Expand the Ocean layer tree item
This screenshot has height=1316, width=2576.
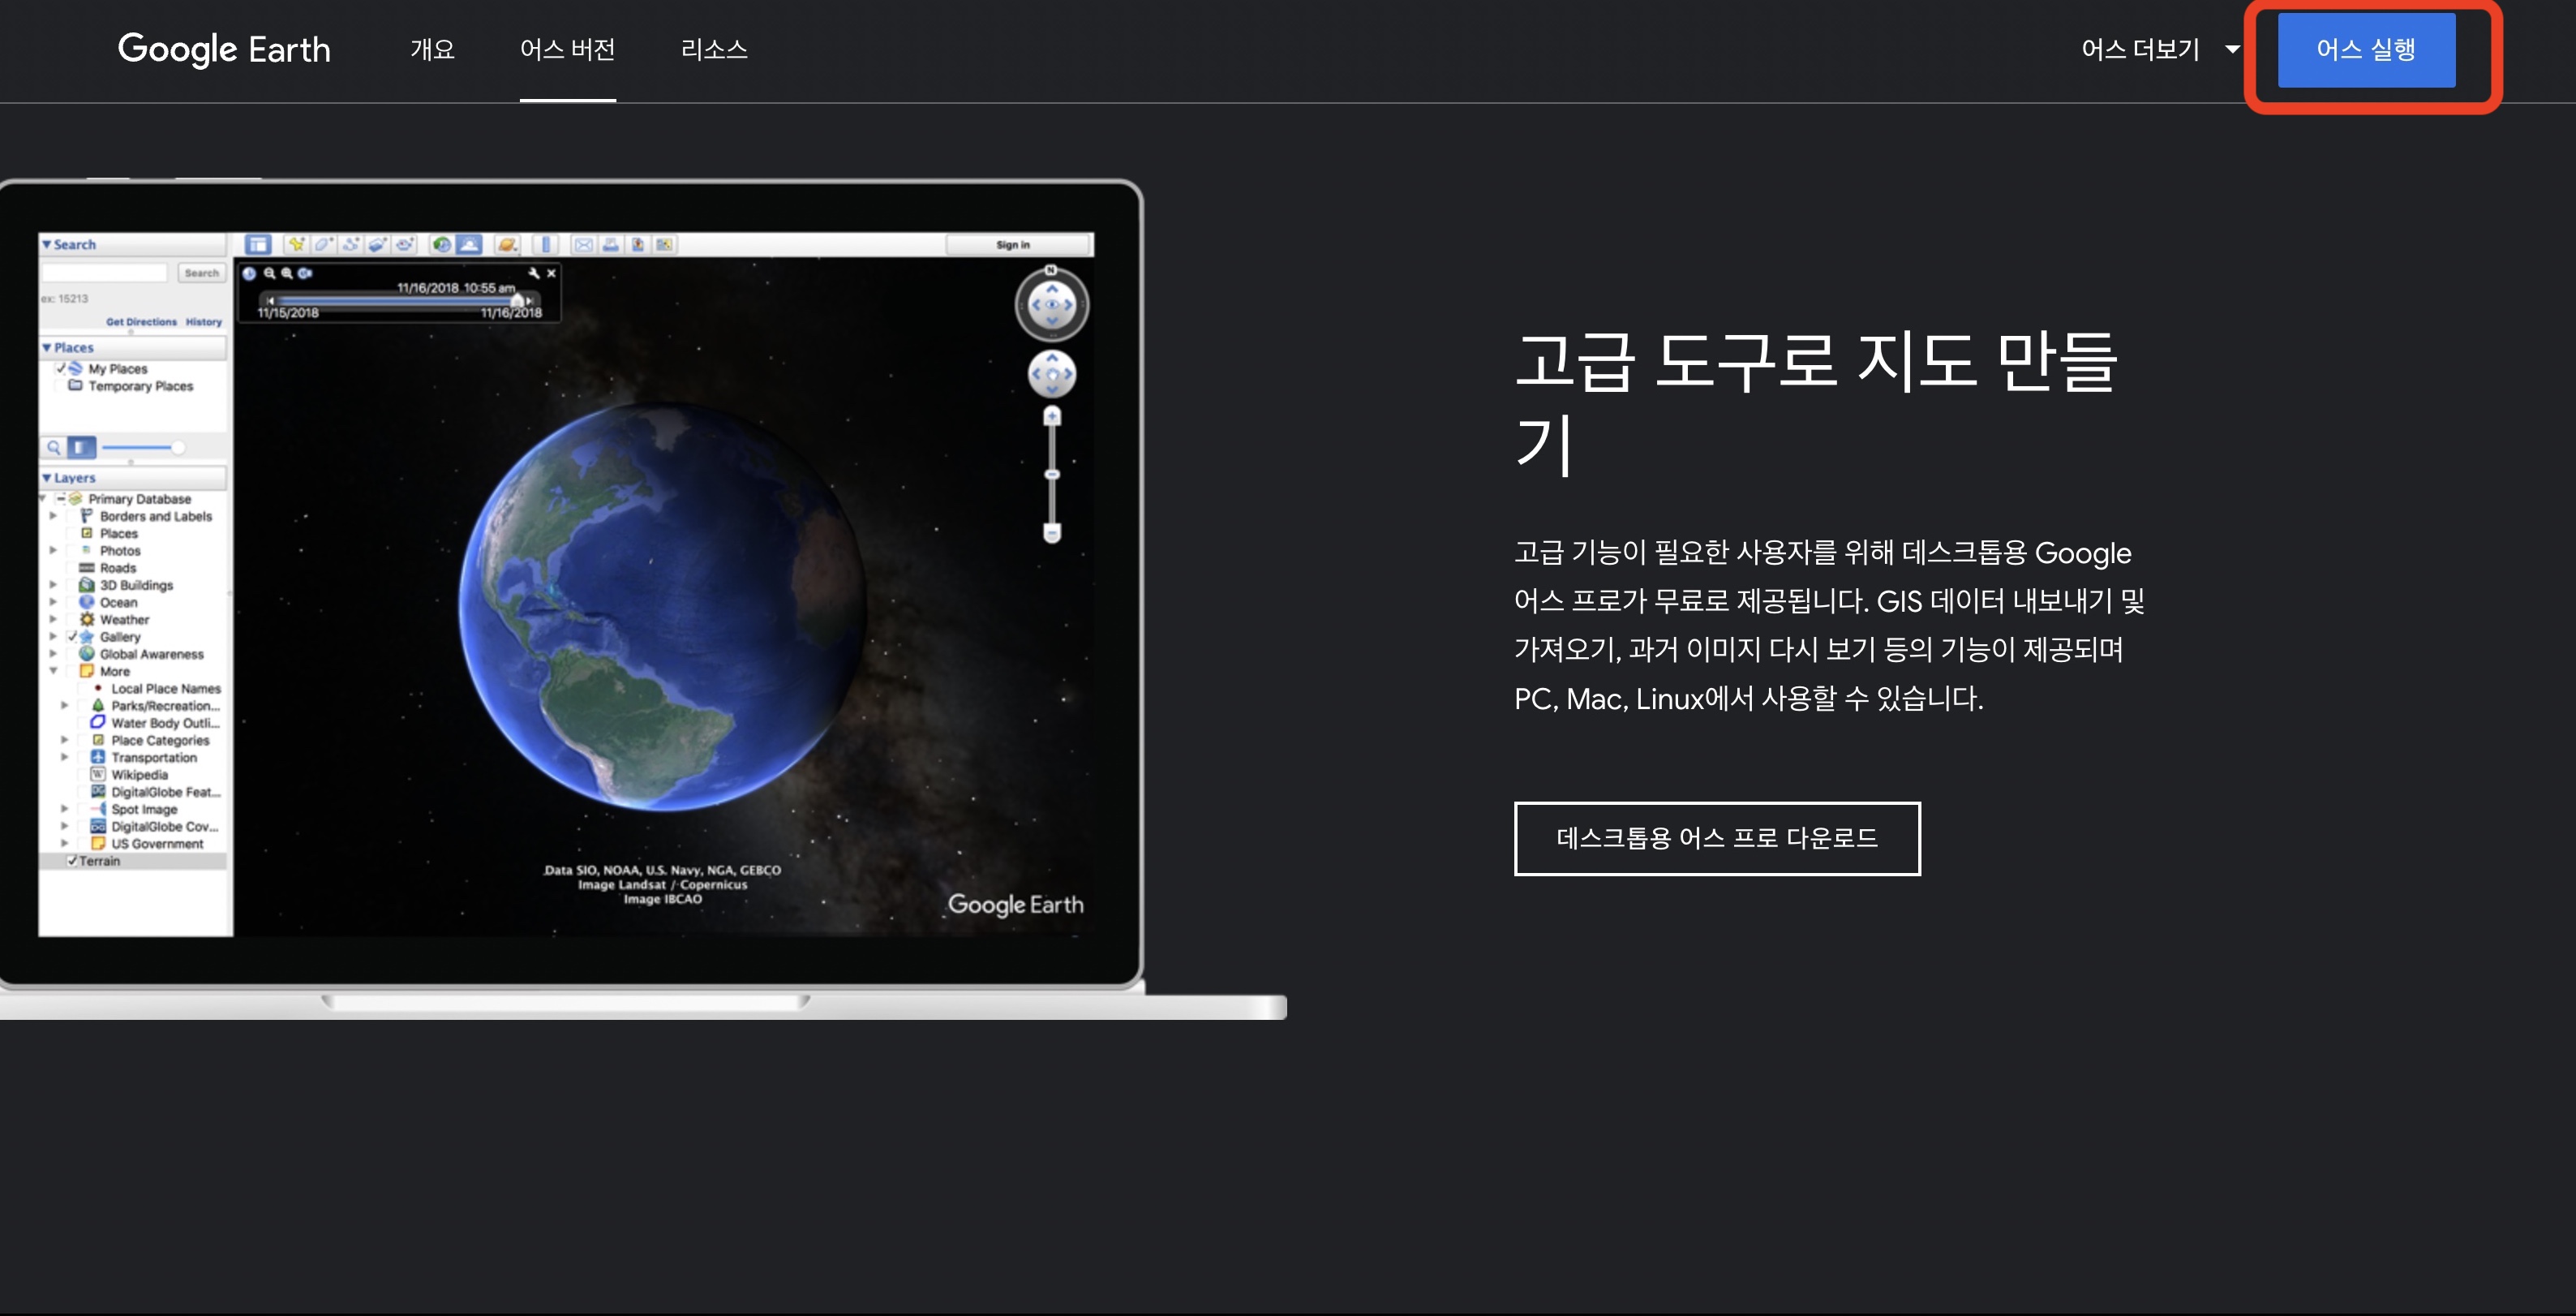click(53, 603)
